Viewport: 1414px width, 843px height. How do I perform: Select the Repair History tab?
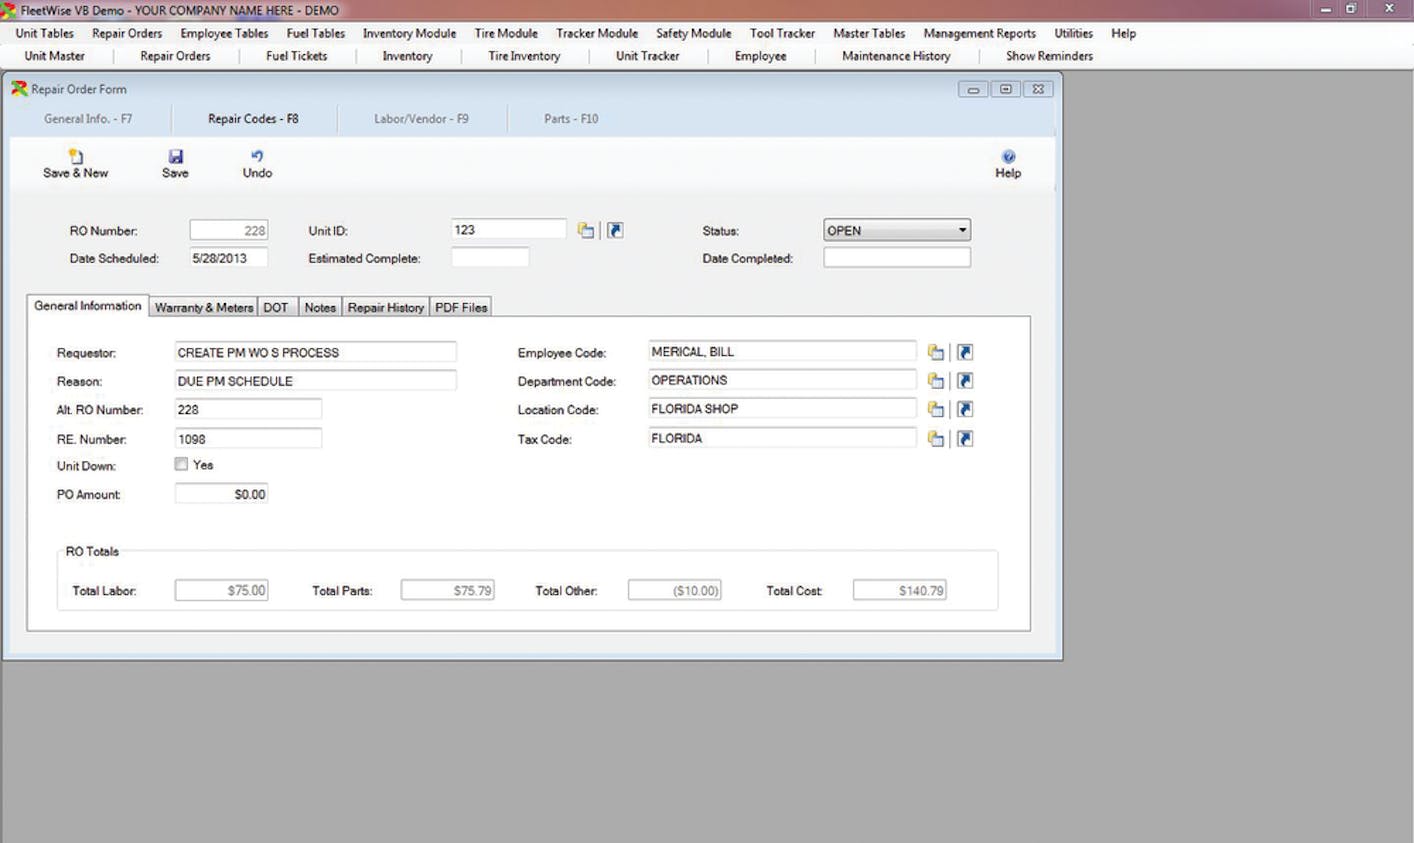click(385, 307)
